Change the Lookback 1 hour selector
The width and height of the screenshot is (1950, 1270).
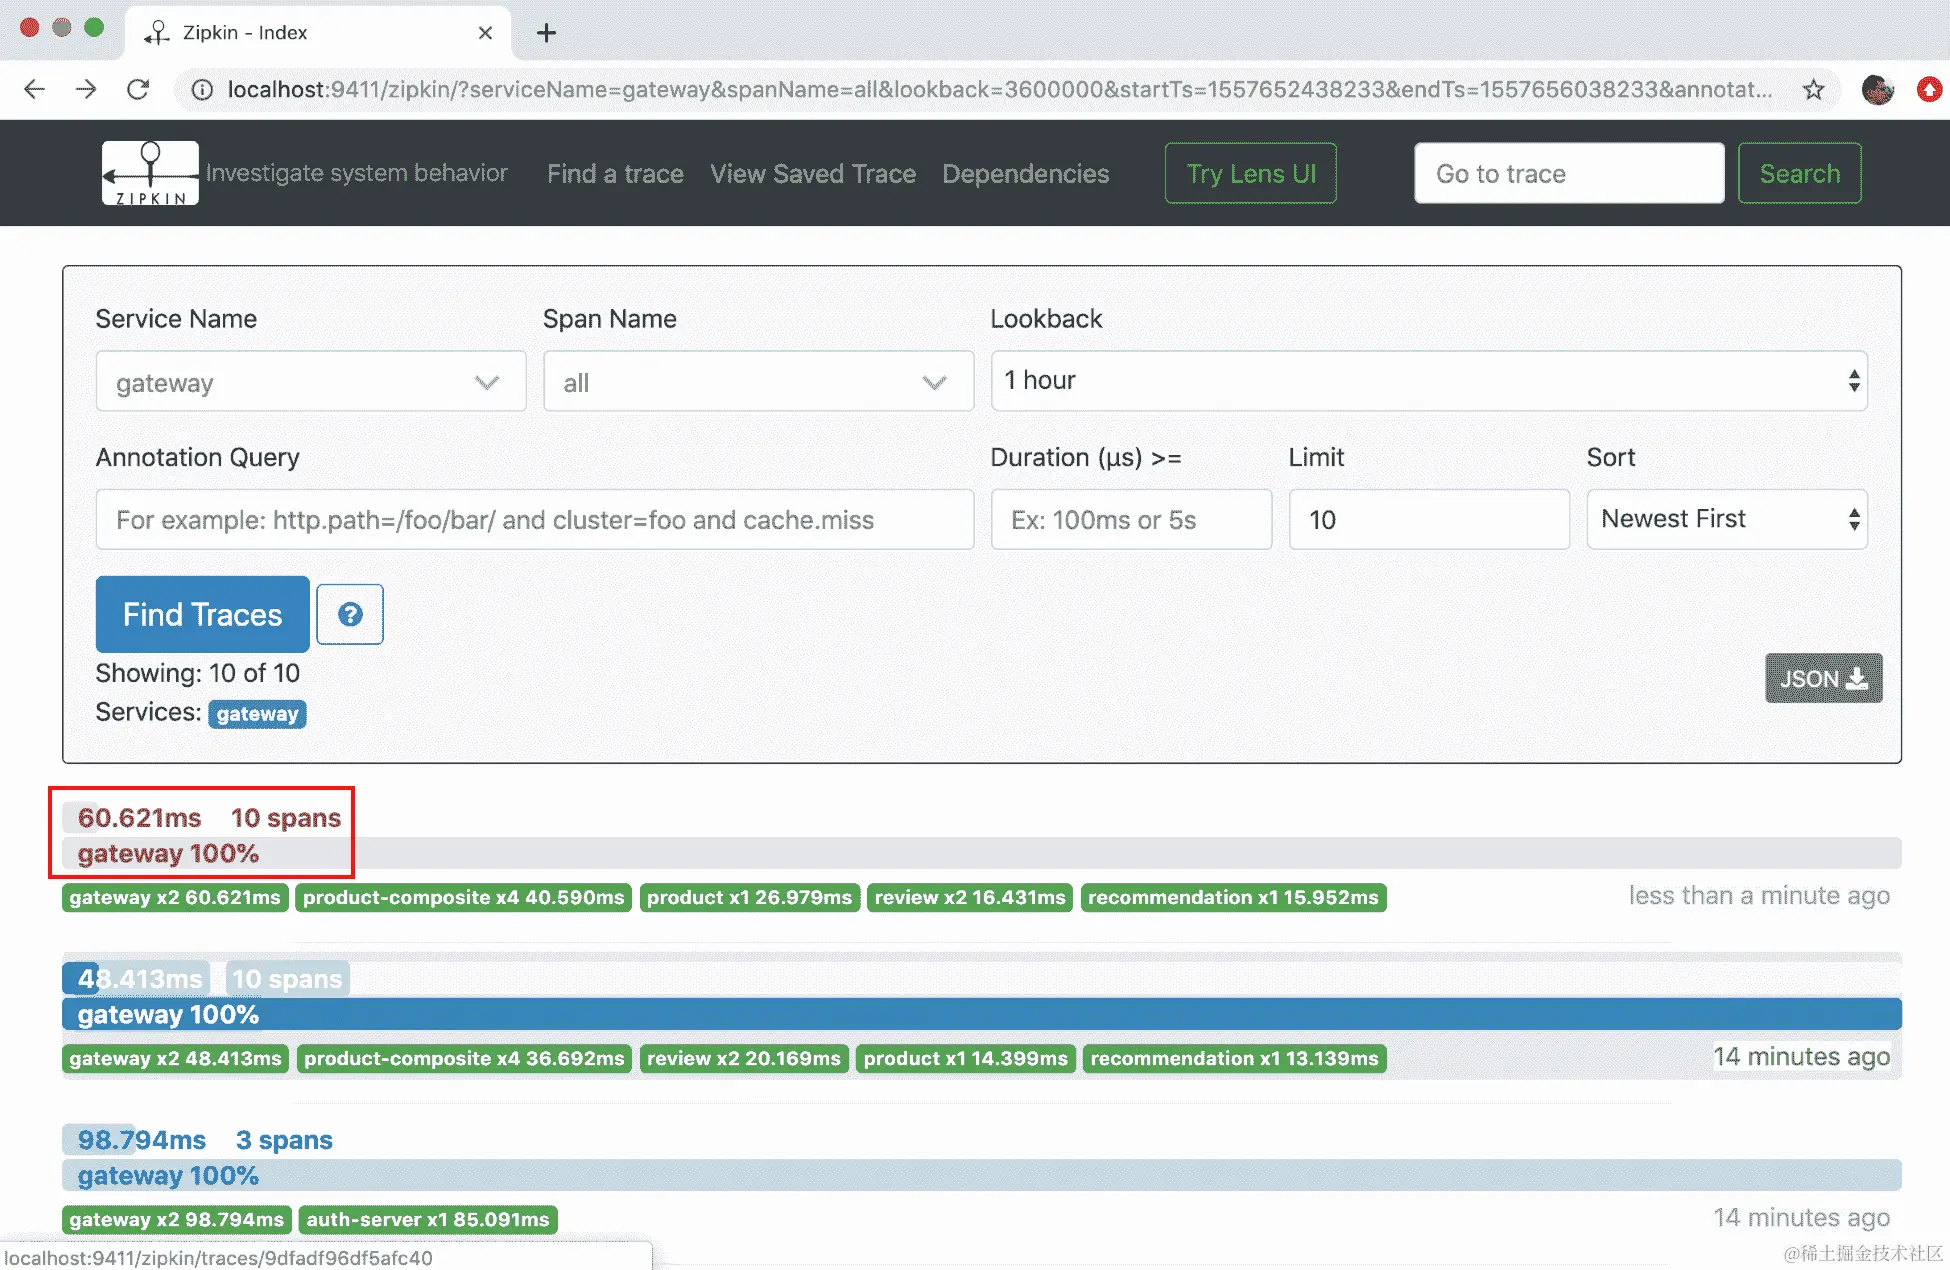pyautogui.click(x=1428, y=380)
